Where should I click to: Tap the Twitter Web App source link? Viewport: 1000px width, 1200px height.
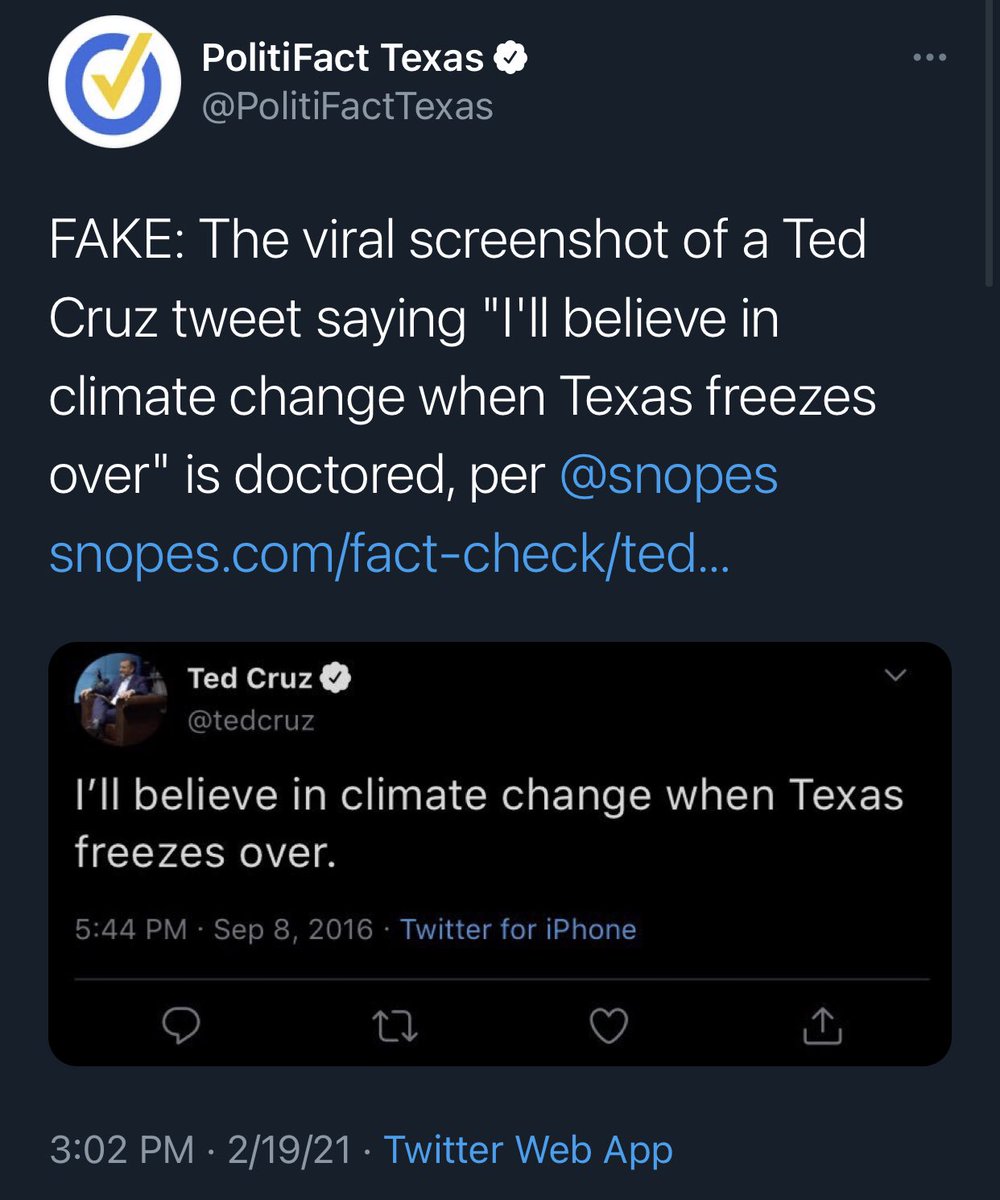pos(528,1149)
